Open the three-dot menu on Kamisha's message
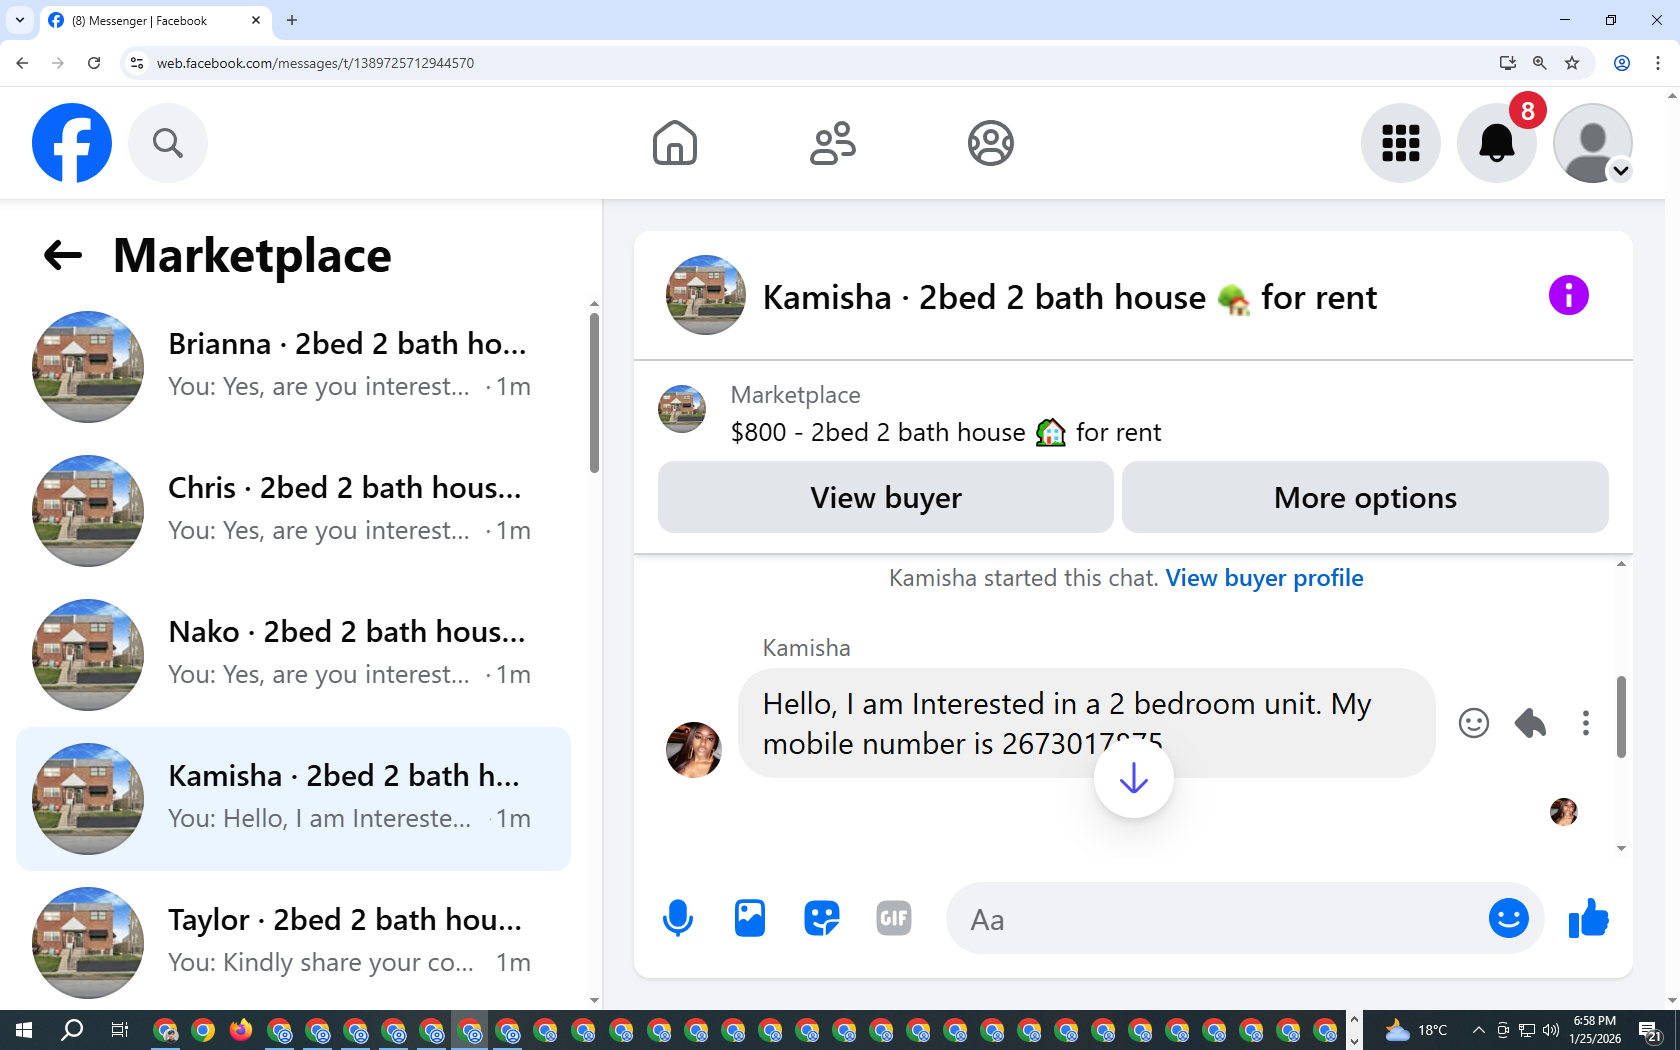The image size is (1680, 1050). pos(1586,723)
